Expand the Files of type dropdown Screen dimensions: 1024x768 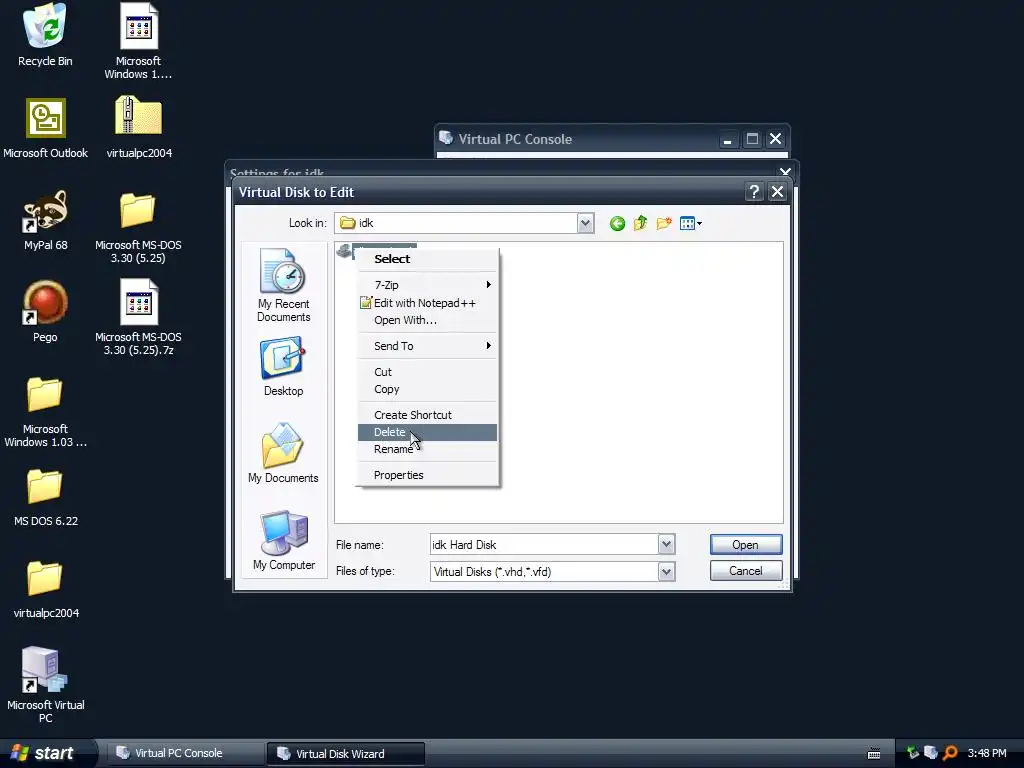coord(666,571)
